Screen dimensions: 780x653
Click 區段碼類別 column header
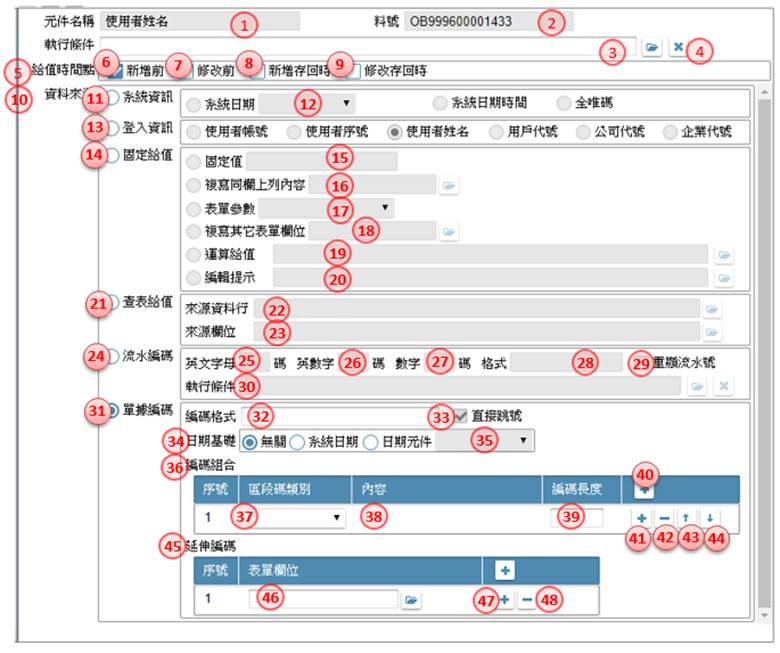click(x=295, y=490)
